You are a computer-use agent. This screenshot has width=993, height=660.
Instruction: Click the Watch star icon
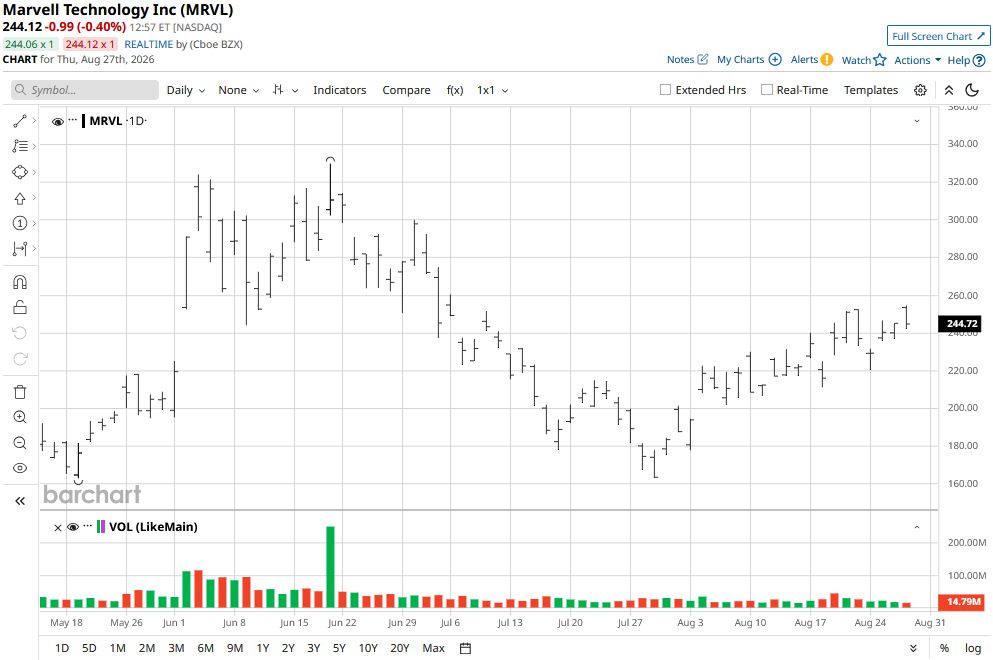880,60
